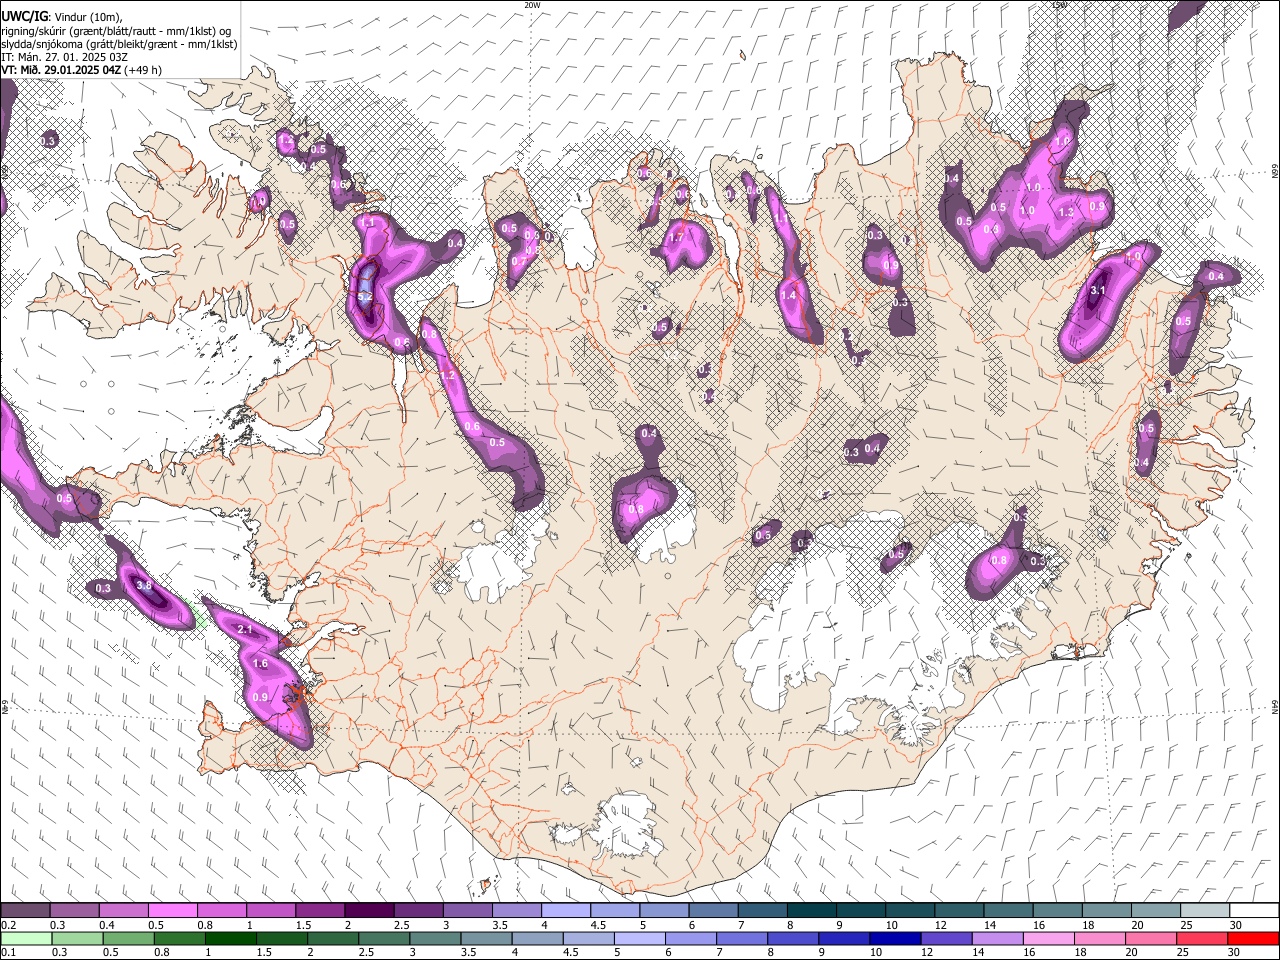The image size is (1280, 960).
Task: Click the white swatch at 30 in the upper legend
Action: pos(1254,911)
